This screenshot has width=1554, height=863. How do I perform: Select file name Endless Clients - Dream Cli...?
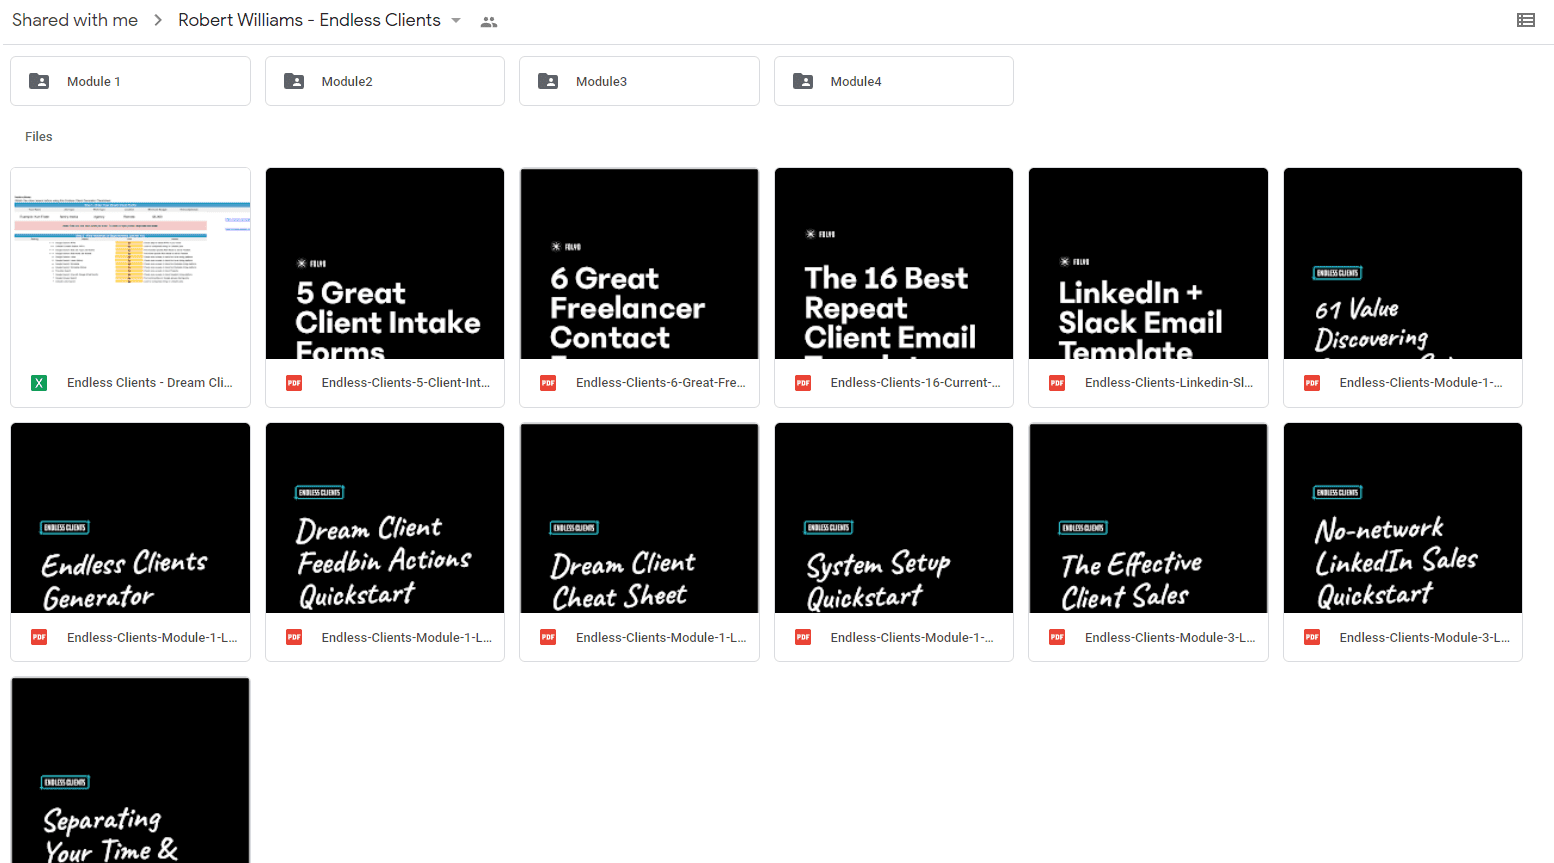[150, 383]
